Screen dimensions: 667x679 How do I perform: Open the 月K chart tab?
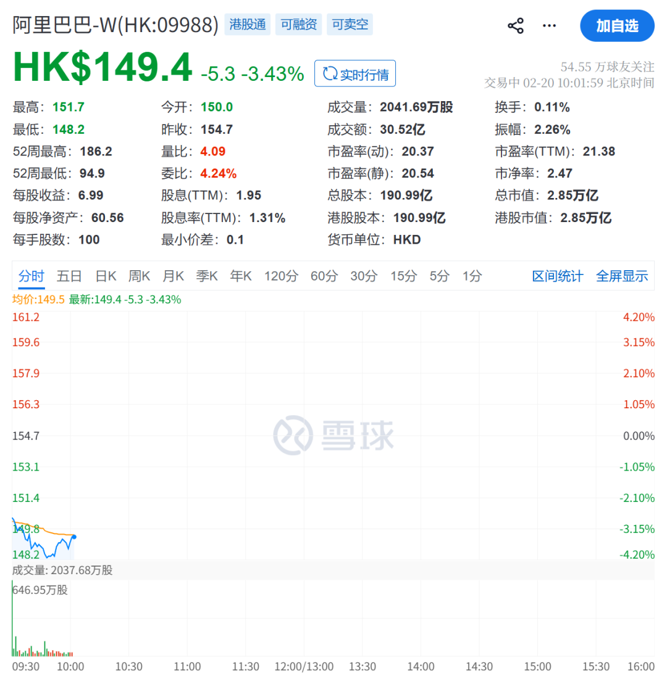click(174, 276)
